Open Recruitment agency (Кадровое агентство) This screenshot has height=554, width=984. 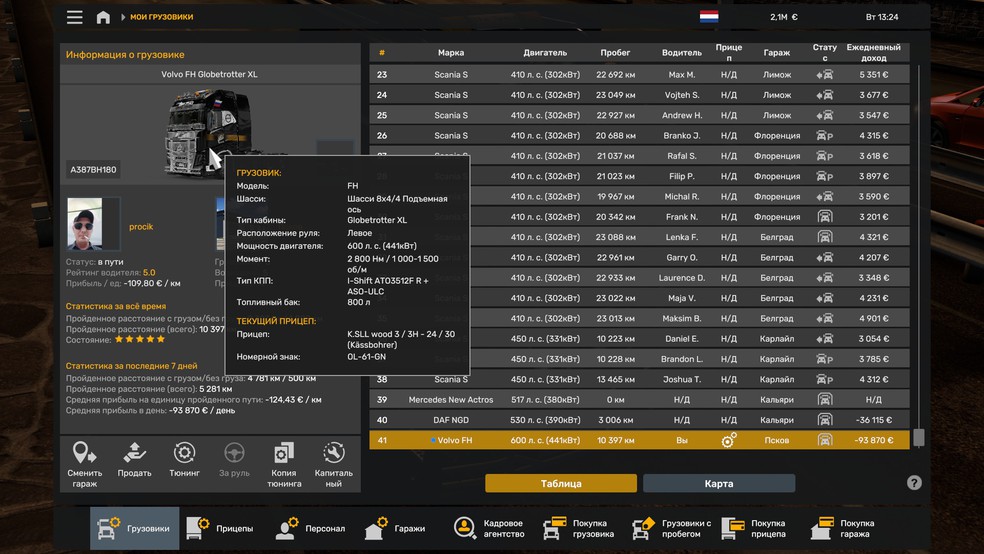pyautogui.click(x=489, y=528)
